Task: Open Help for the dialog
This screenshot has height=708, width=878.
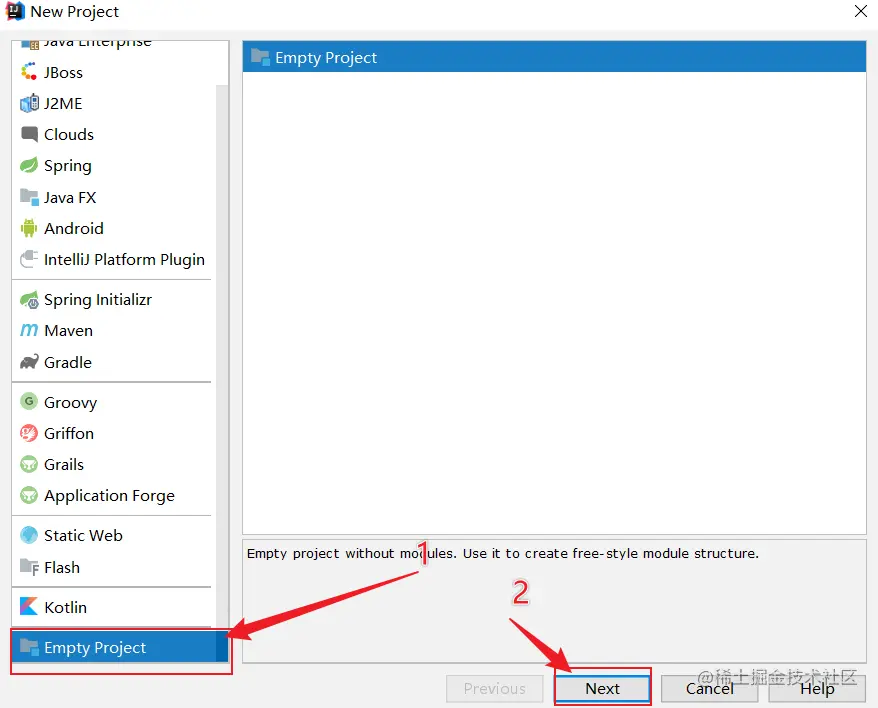Action: pos(817,688)
